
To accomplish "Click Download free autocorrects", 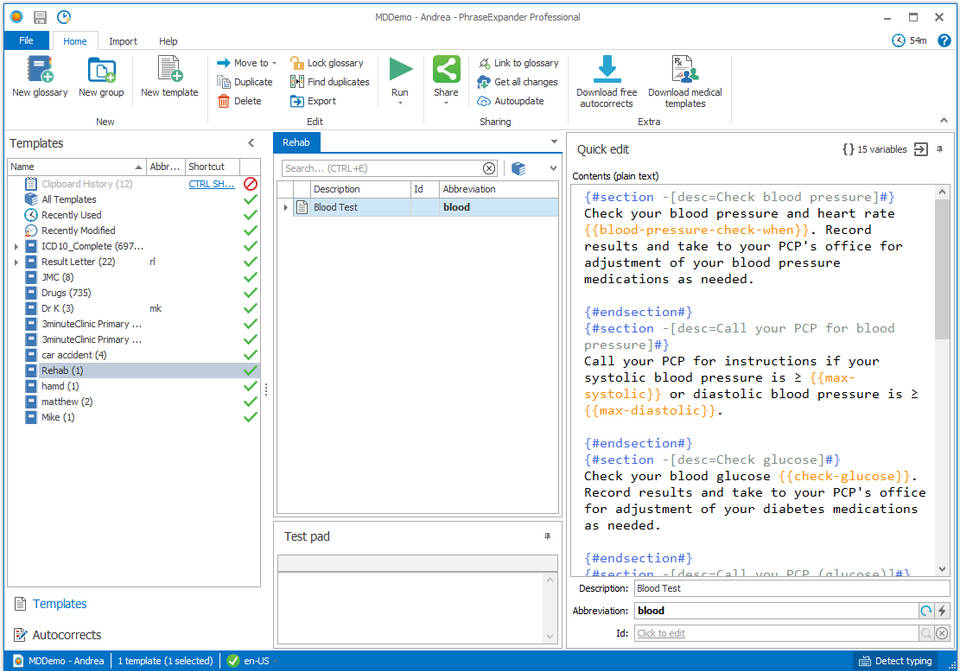I will (x=606, y=71).
